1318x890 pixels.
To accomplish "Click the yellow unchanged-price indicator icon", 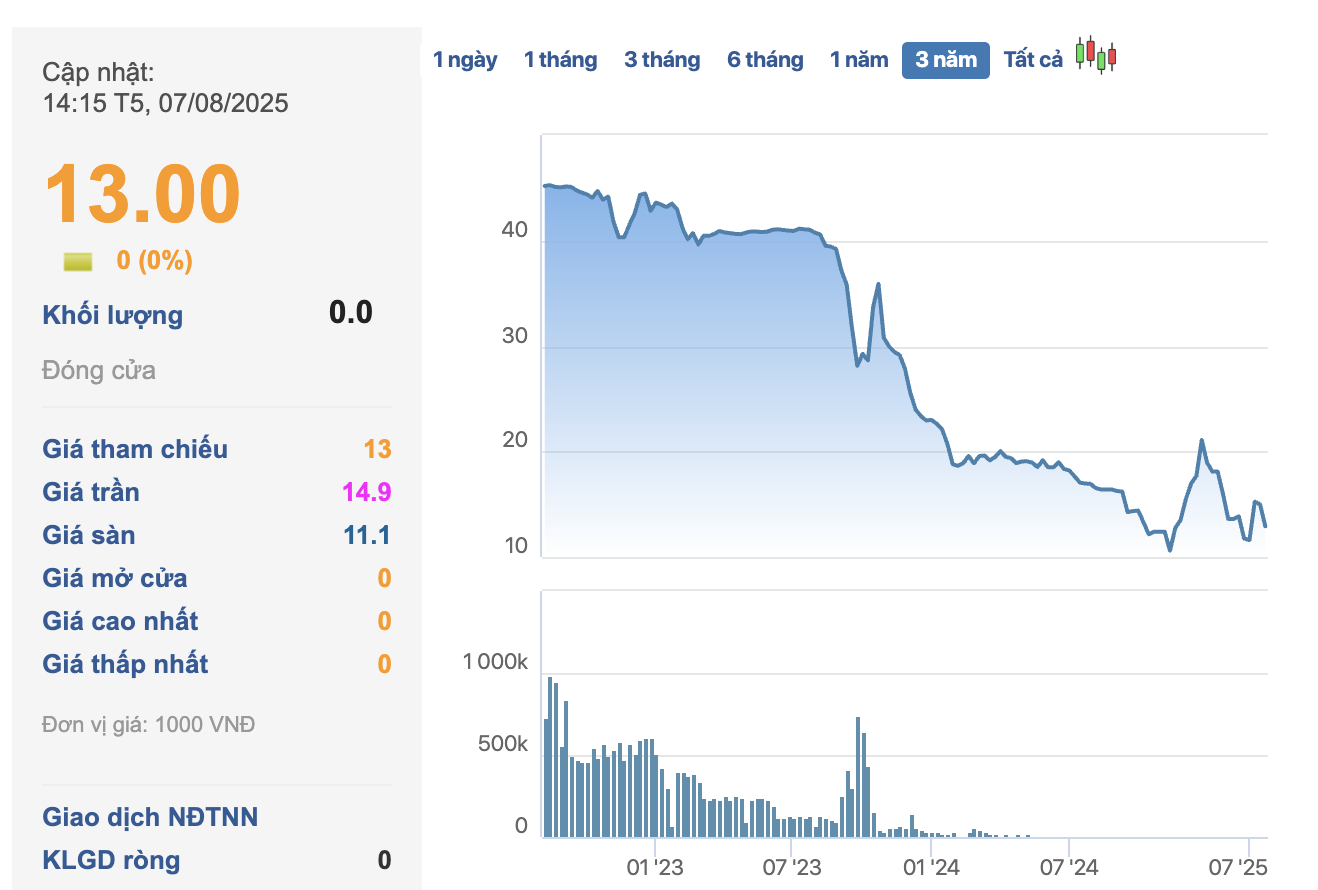I will pos(78,262).
